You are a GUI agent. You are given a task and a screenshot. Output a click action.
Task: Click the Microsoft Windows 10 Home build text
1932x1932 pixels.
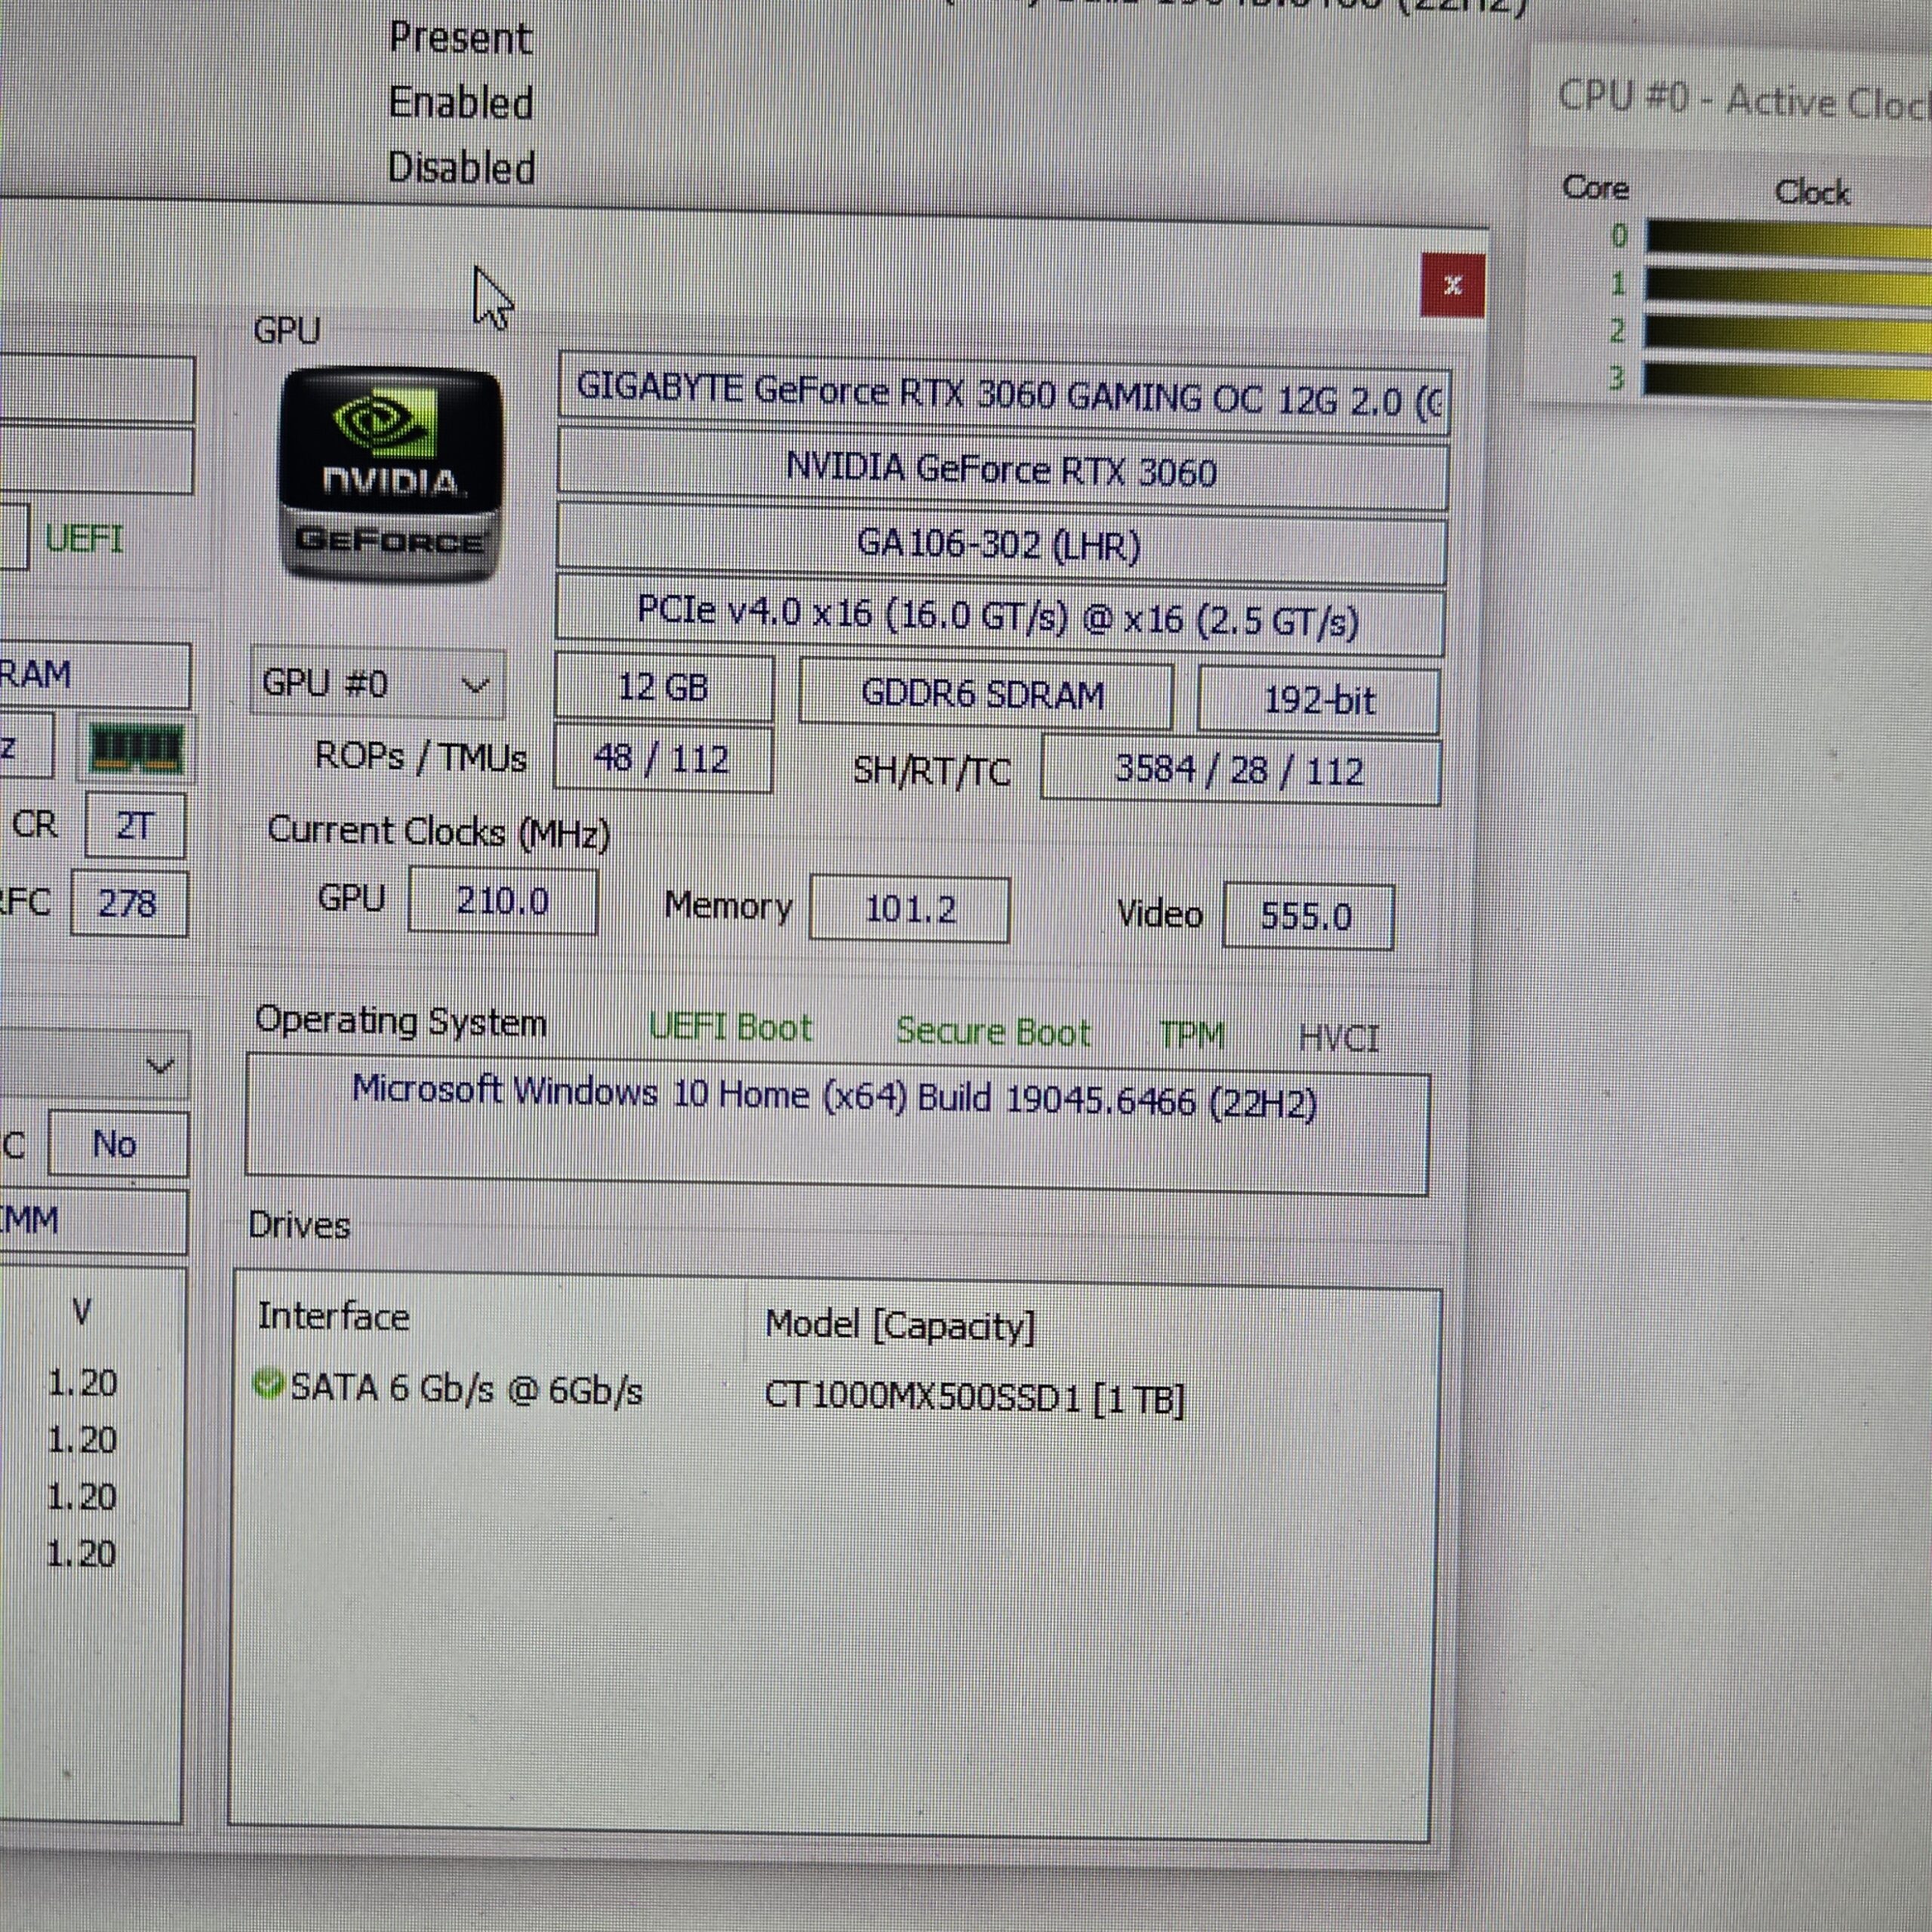(834, 1097)
